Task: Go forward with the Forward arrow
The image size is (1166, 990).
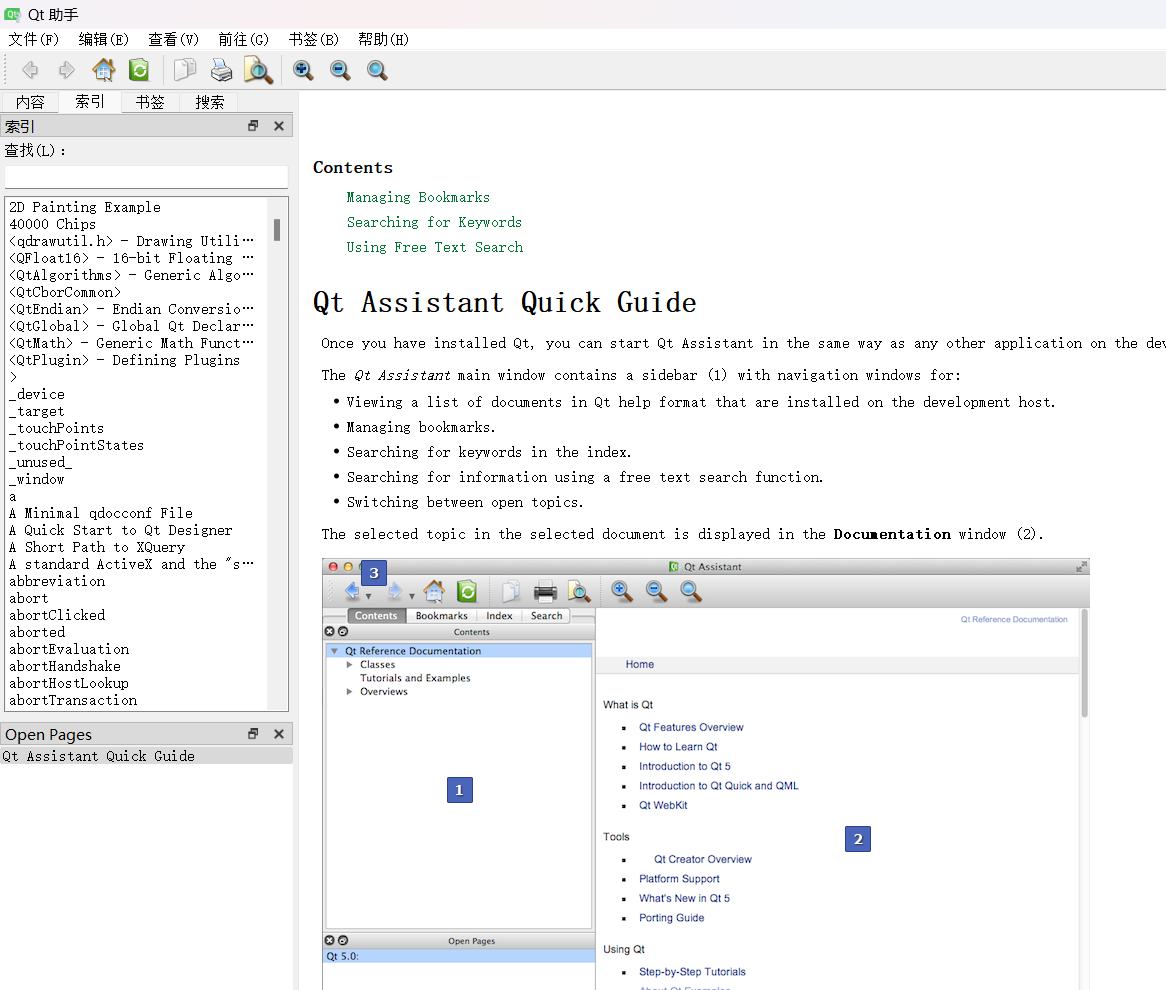Action: pos(67,70)
